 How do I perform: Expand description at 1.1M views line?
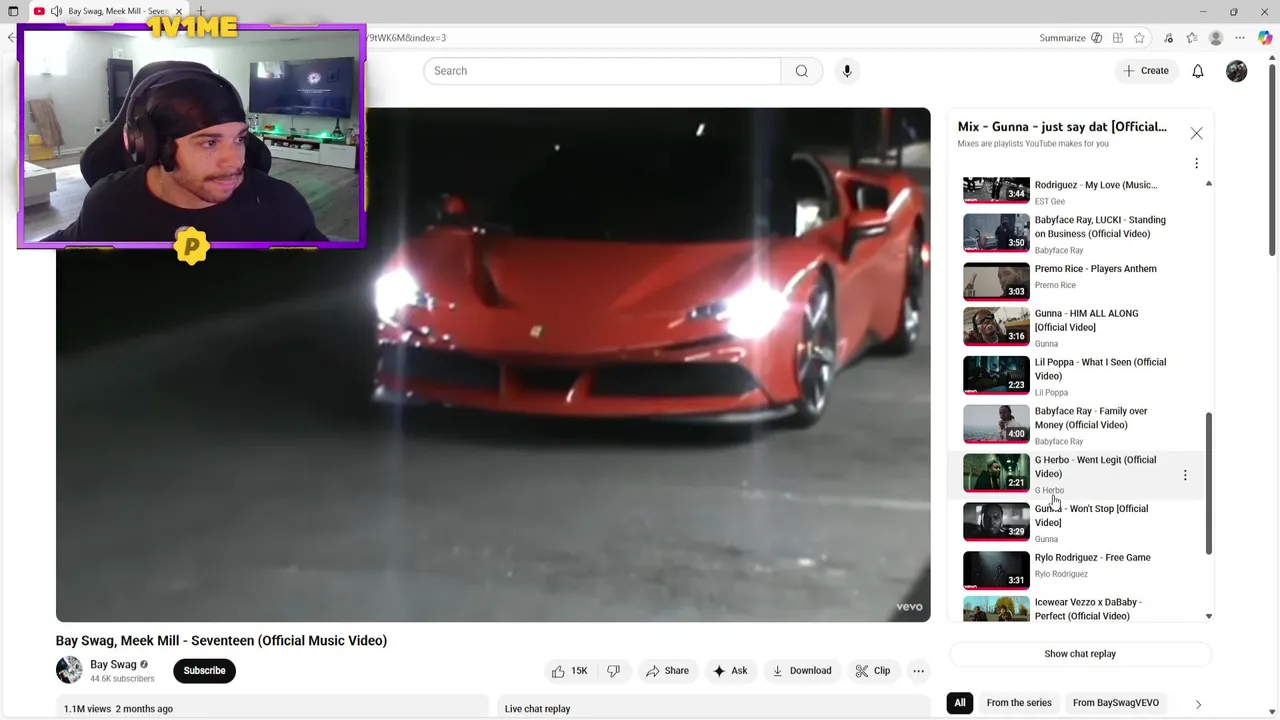point(118,709)
